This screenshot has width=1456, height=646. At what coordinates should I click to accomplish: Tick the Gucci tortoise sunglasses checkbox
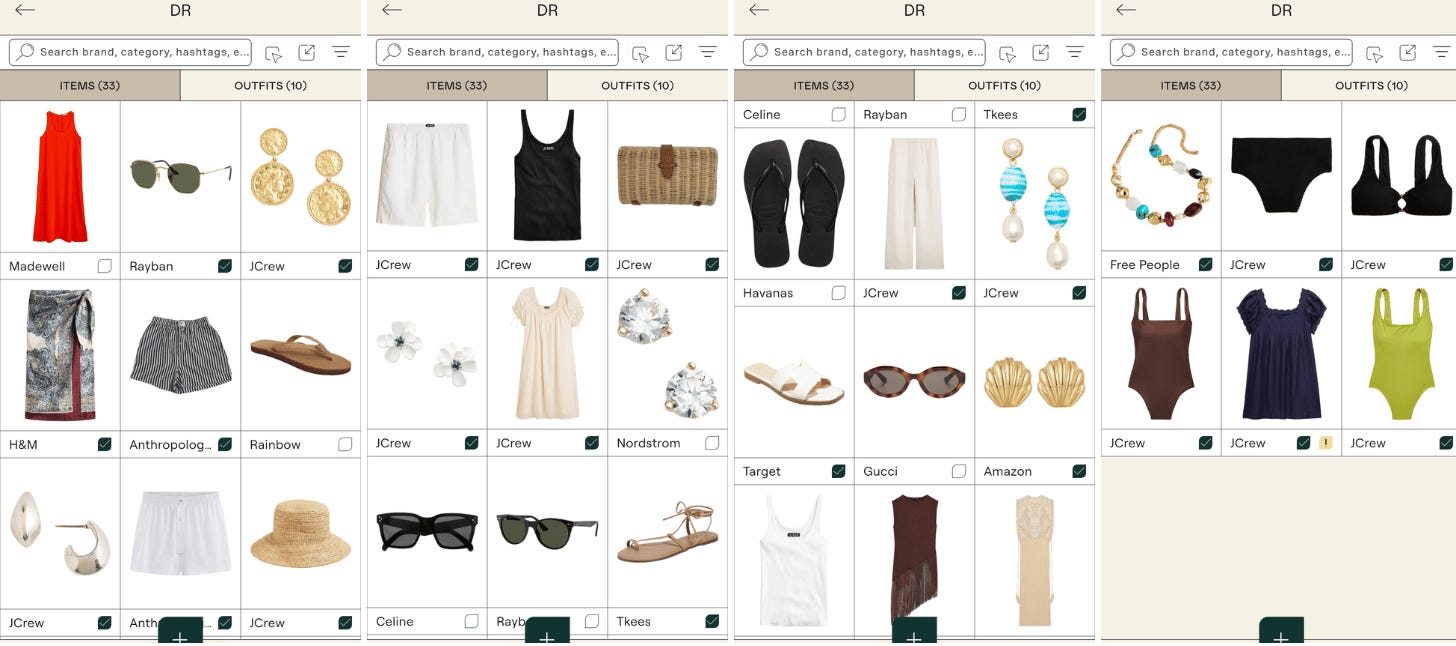pyautogui.click(x=959, y=471)
